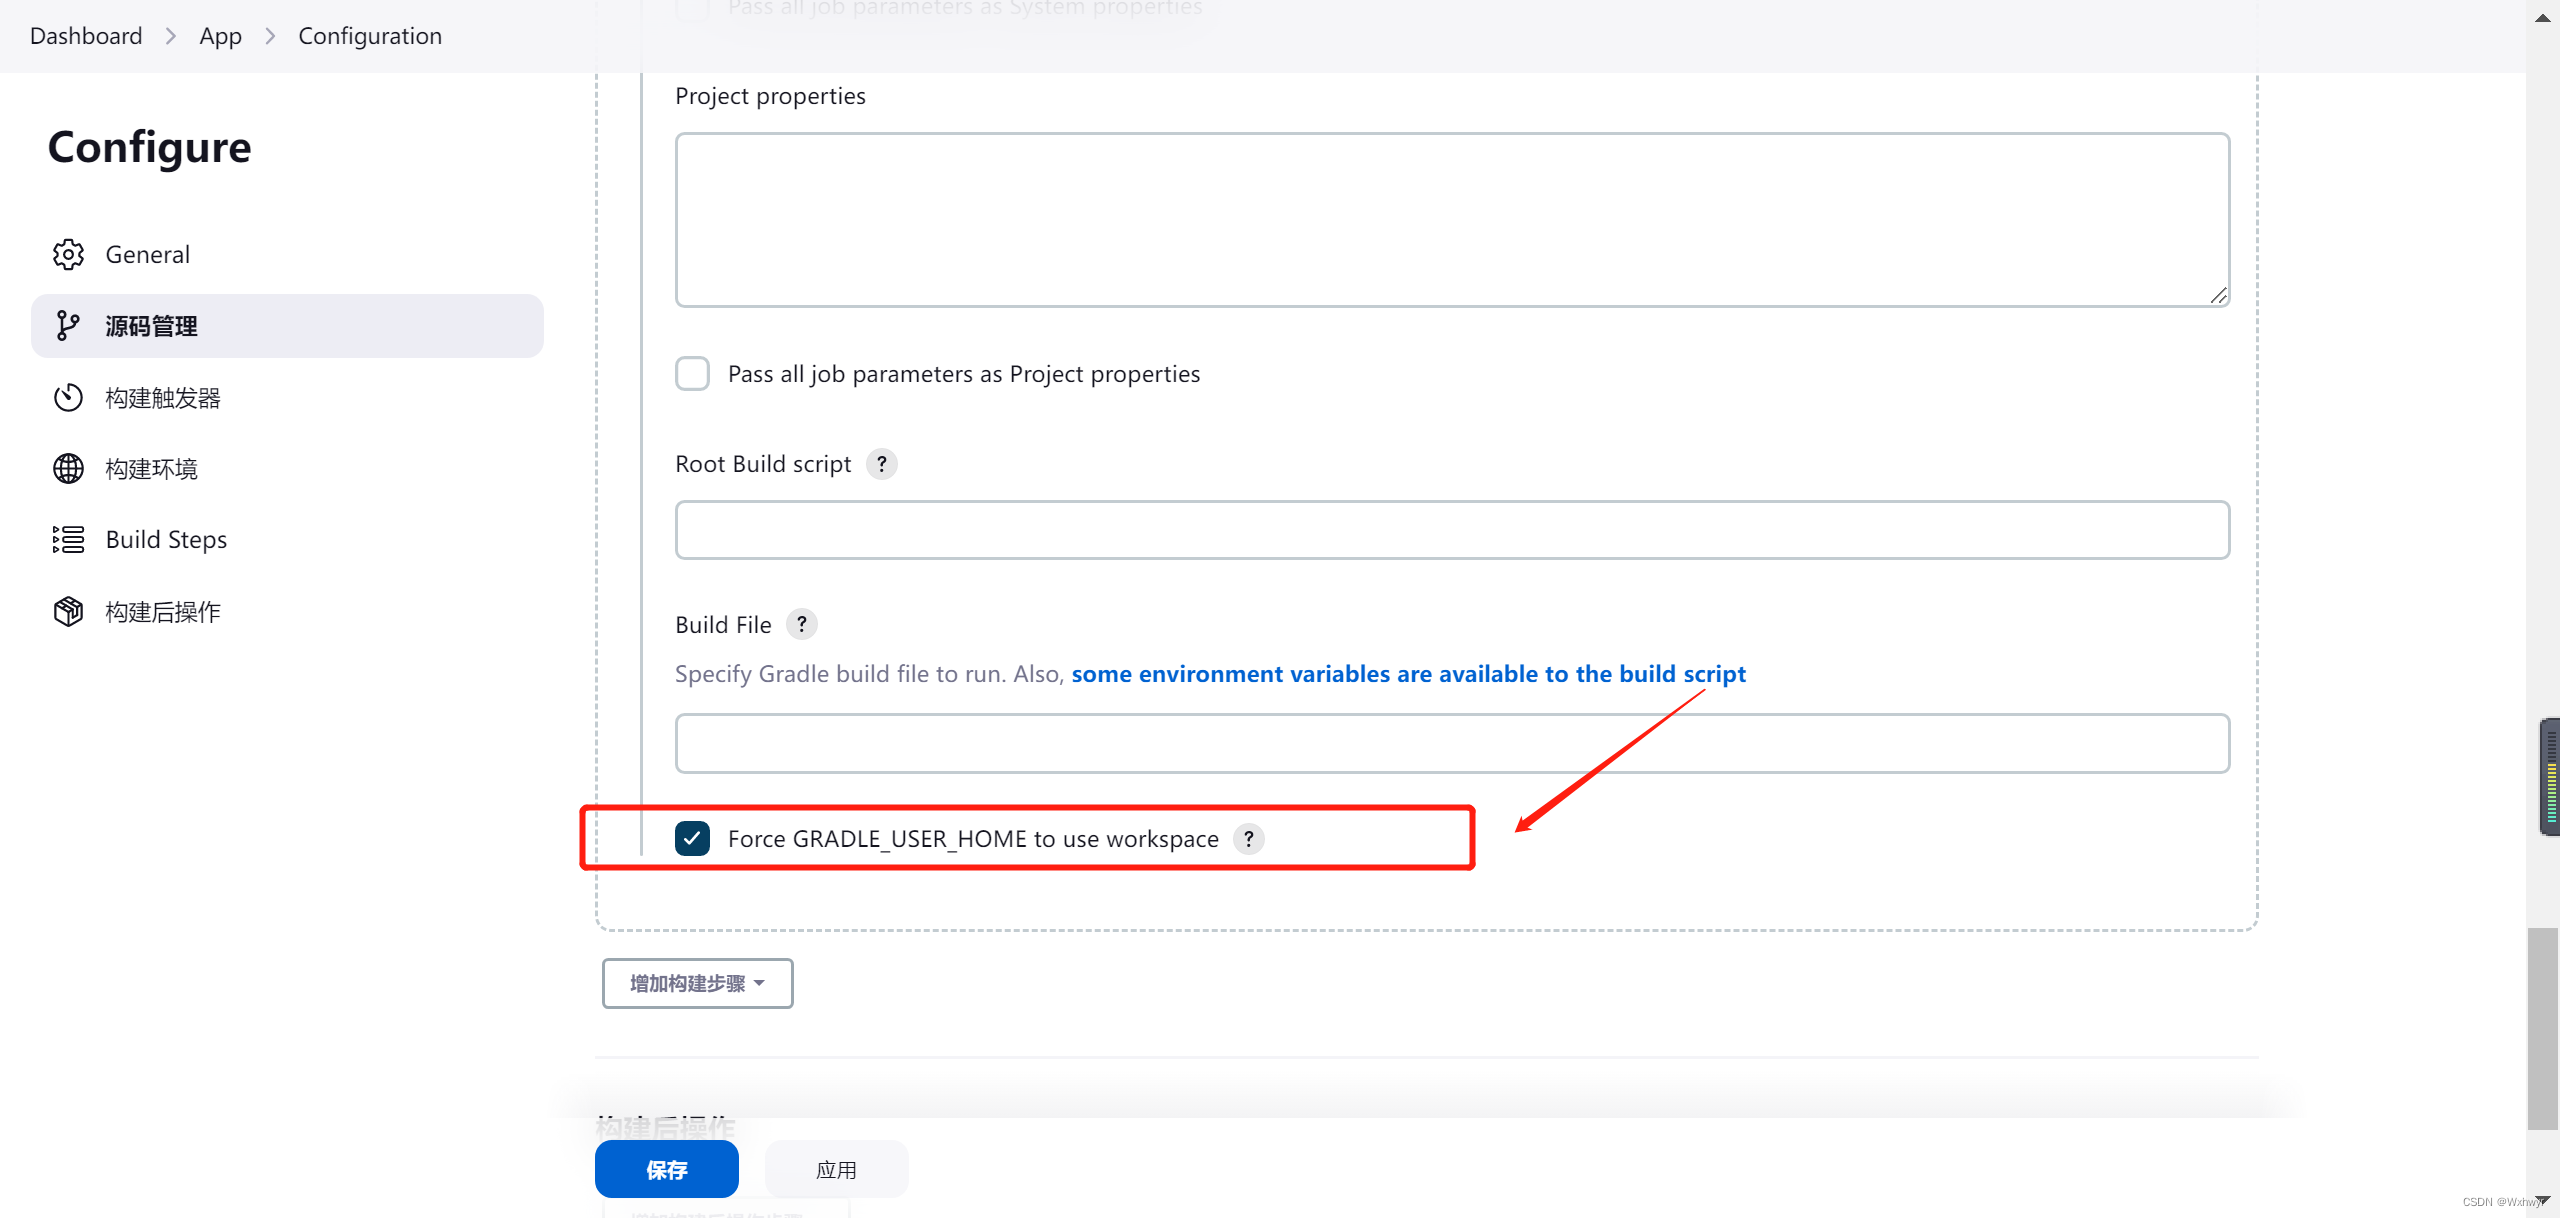Click chevron after App breadcrumb

(270, 36)
